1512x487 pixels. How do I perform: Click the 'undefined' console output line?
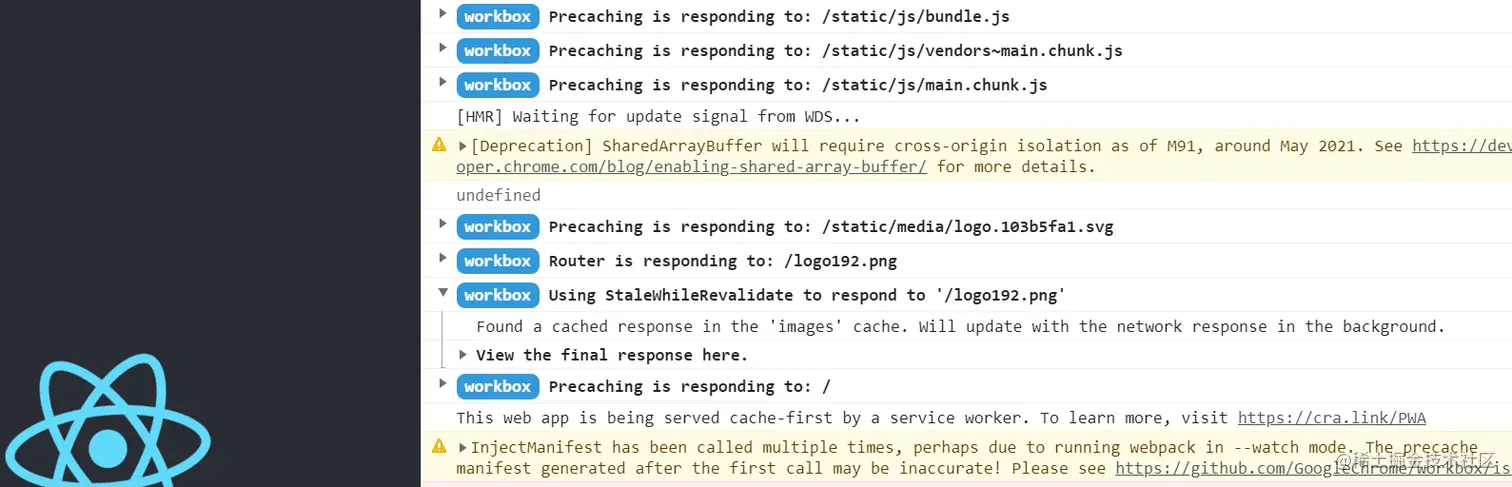point(499,195)
